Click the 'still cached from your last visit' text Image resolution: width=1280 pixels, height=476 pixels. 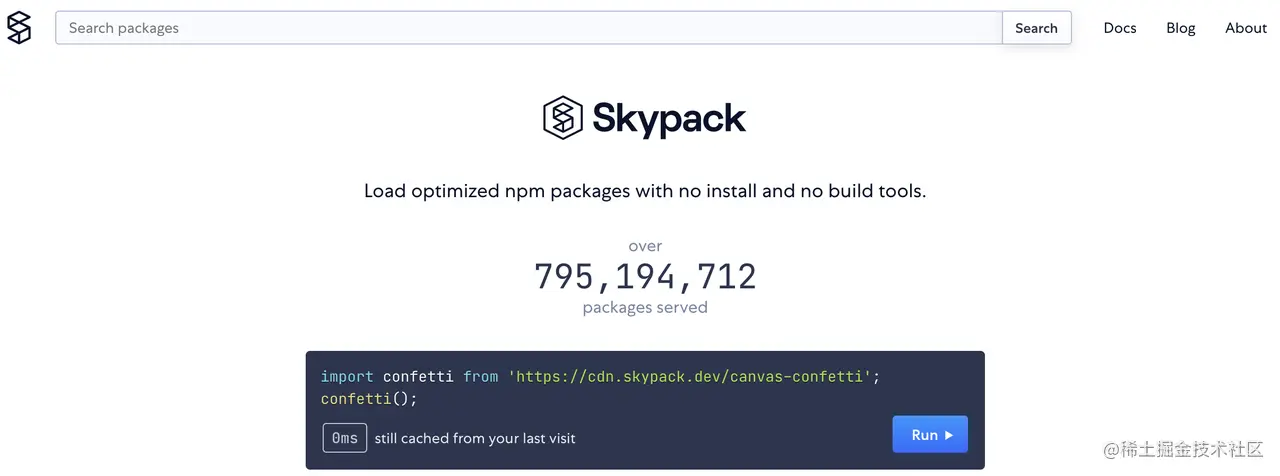475,438
